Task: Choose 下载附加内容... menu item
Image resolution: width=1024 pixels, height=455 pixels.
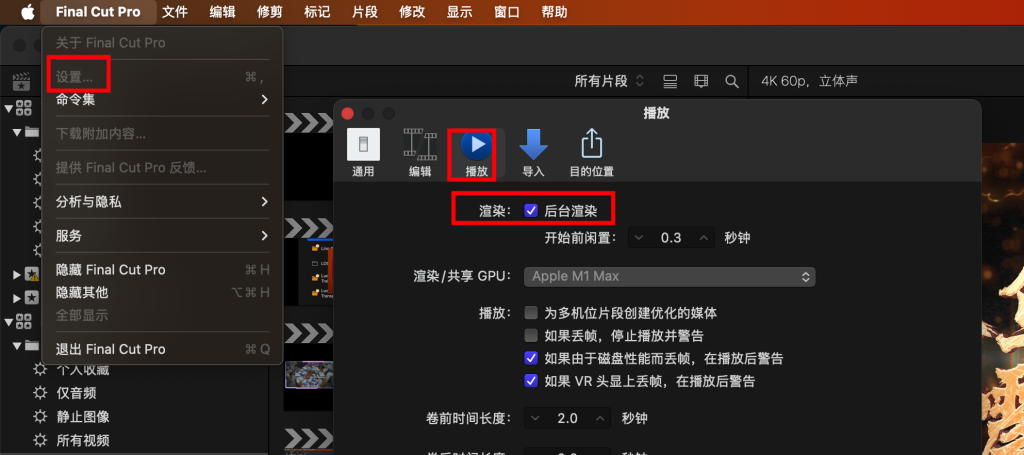Action: [162, 134]
